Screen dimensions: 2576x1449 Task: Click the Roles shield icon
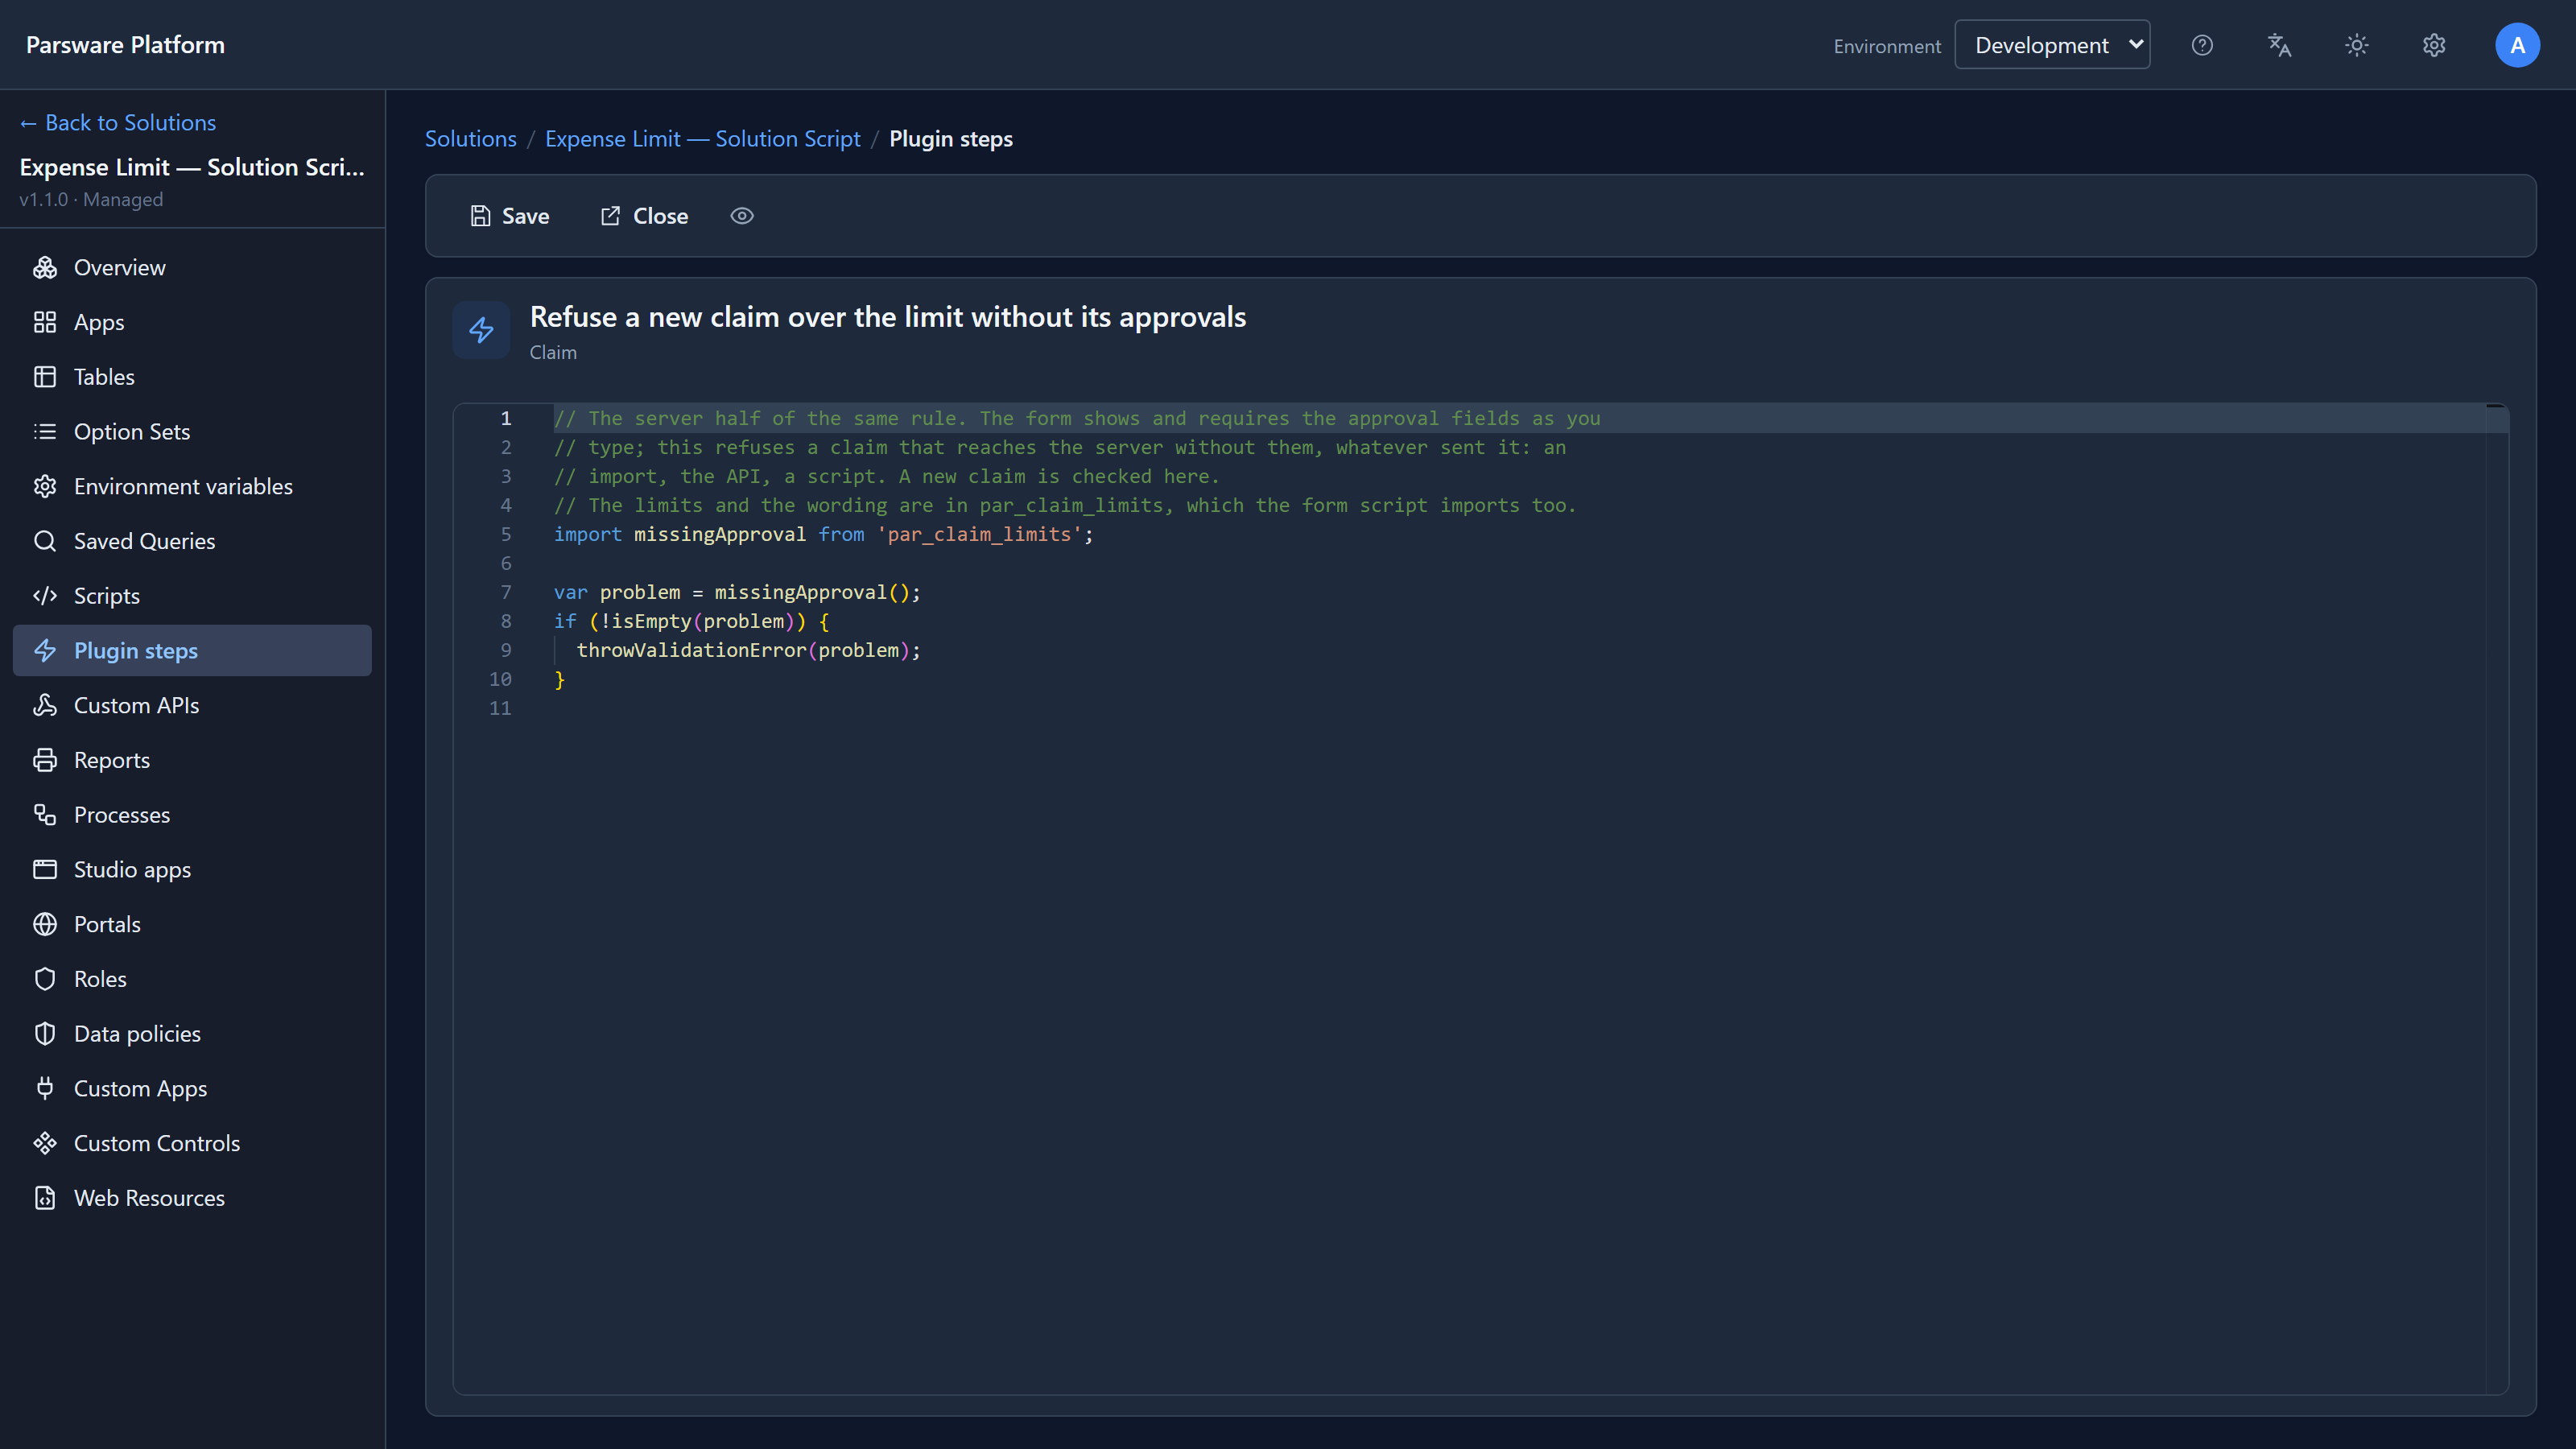point(45,979)
